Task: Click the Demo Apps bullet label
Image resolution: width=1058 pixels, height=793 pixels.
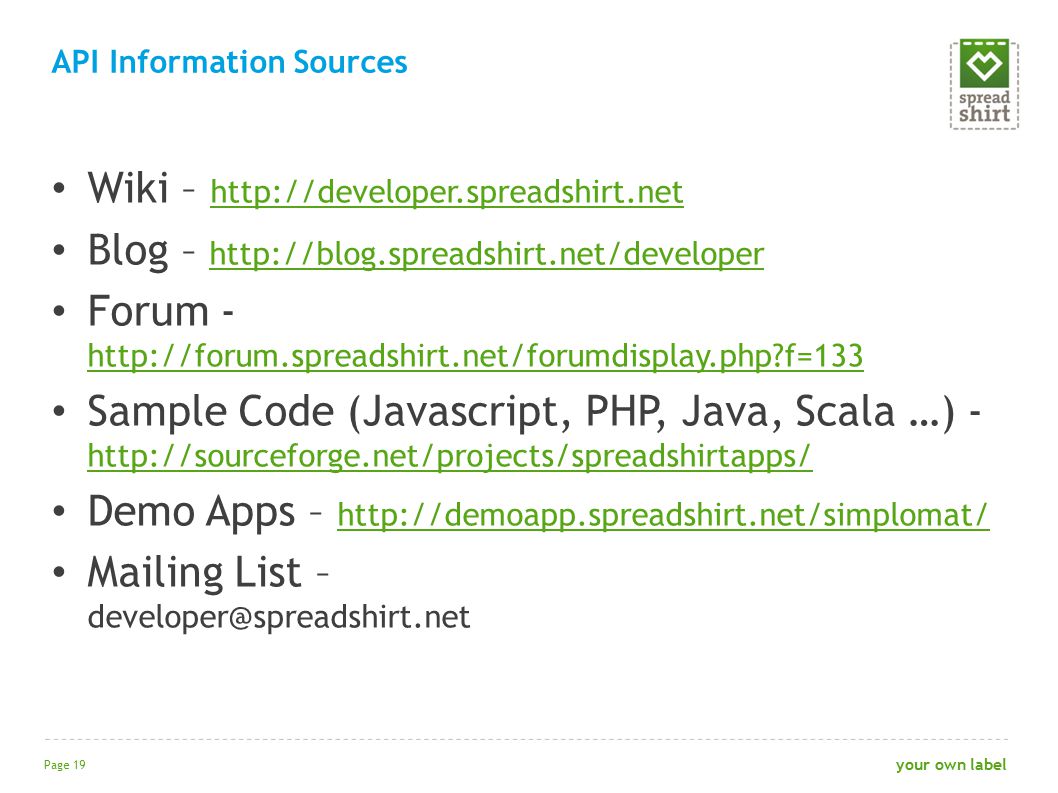Action: [x=192, y=512]
